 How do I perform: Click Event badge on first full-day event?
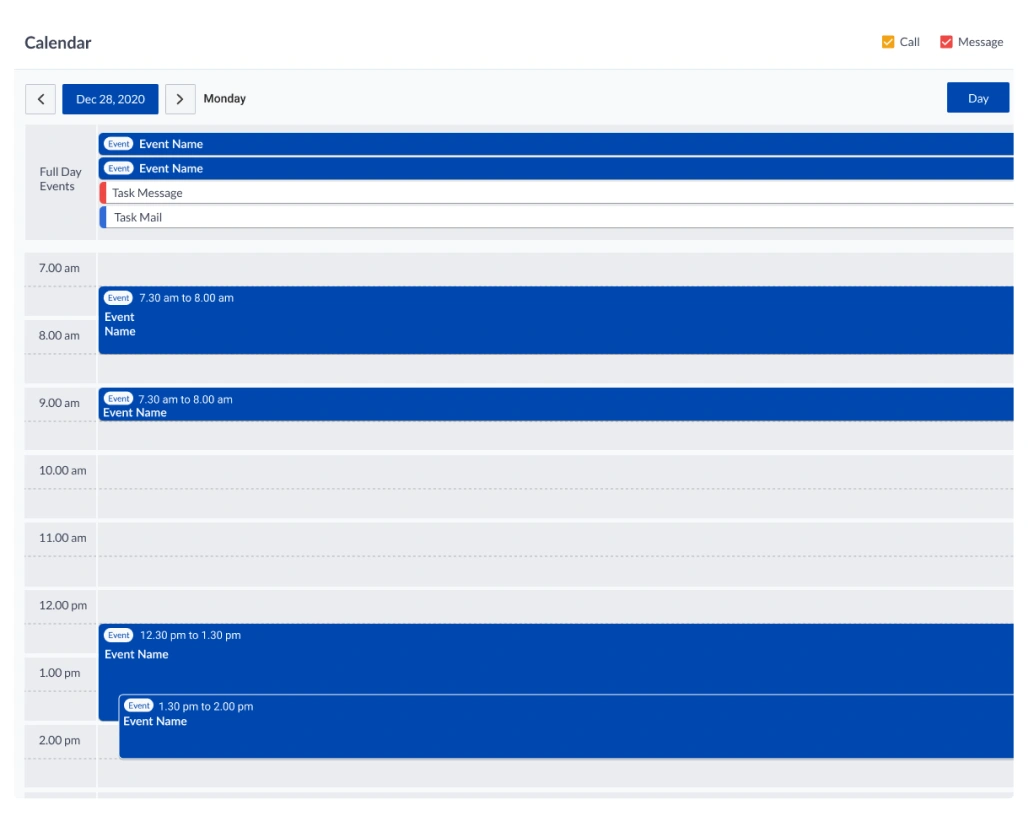coord(119,144)
